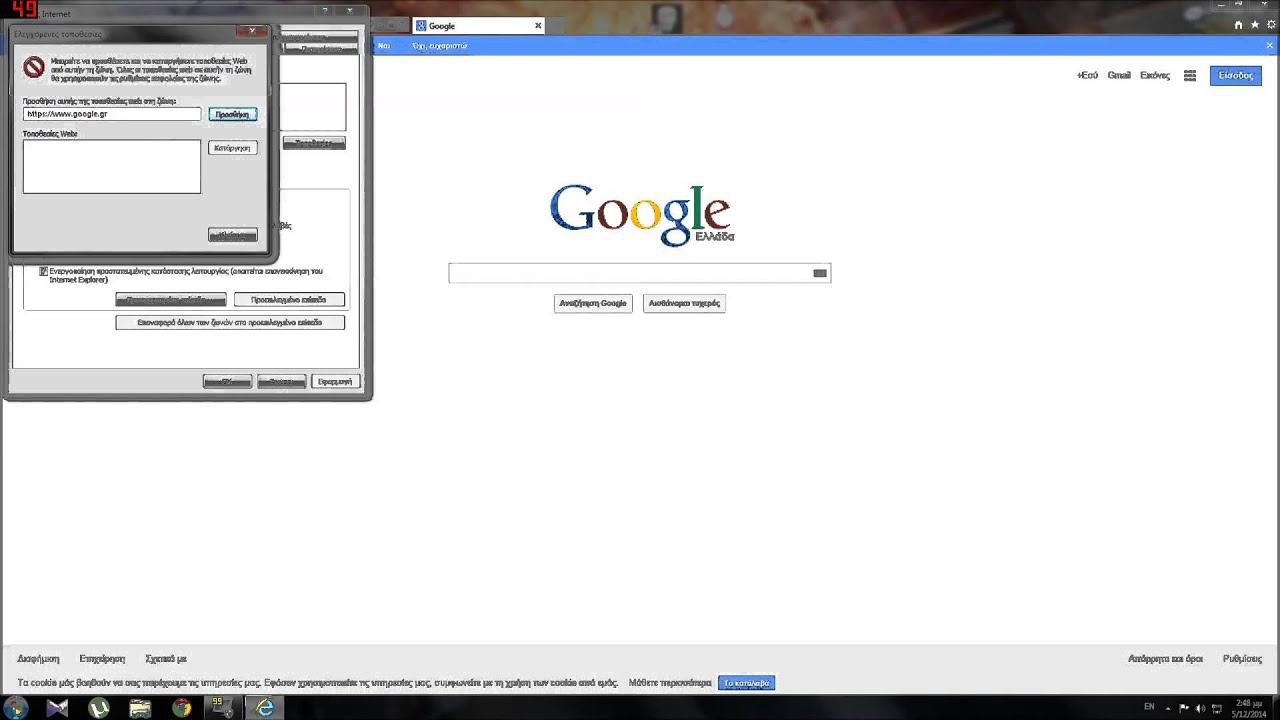The height and width of the screenshot is (720, 1280).
Task: Toggle the protected mode checkbox
Action: pyautogui.click(x=44, y=271)
